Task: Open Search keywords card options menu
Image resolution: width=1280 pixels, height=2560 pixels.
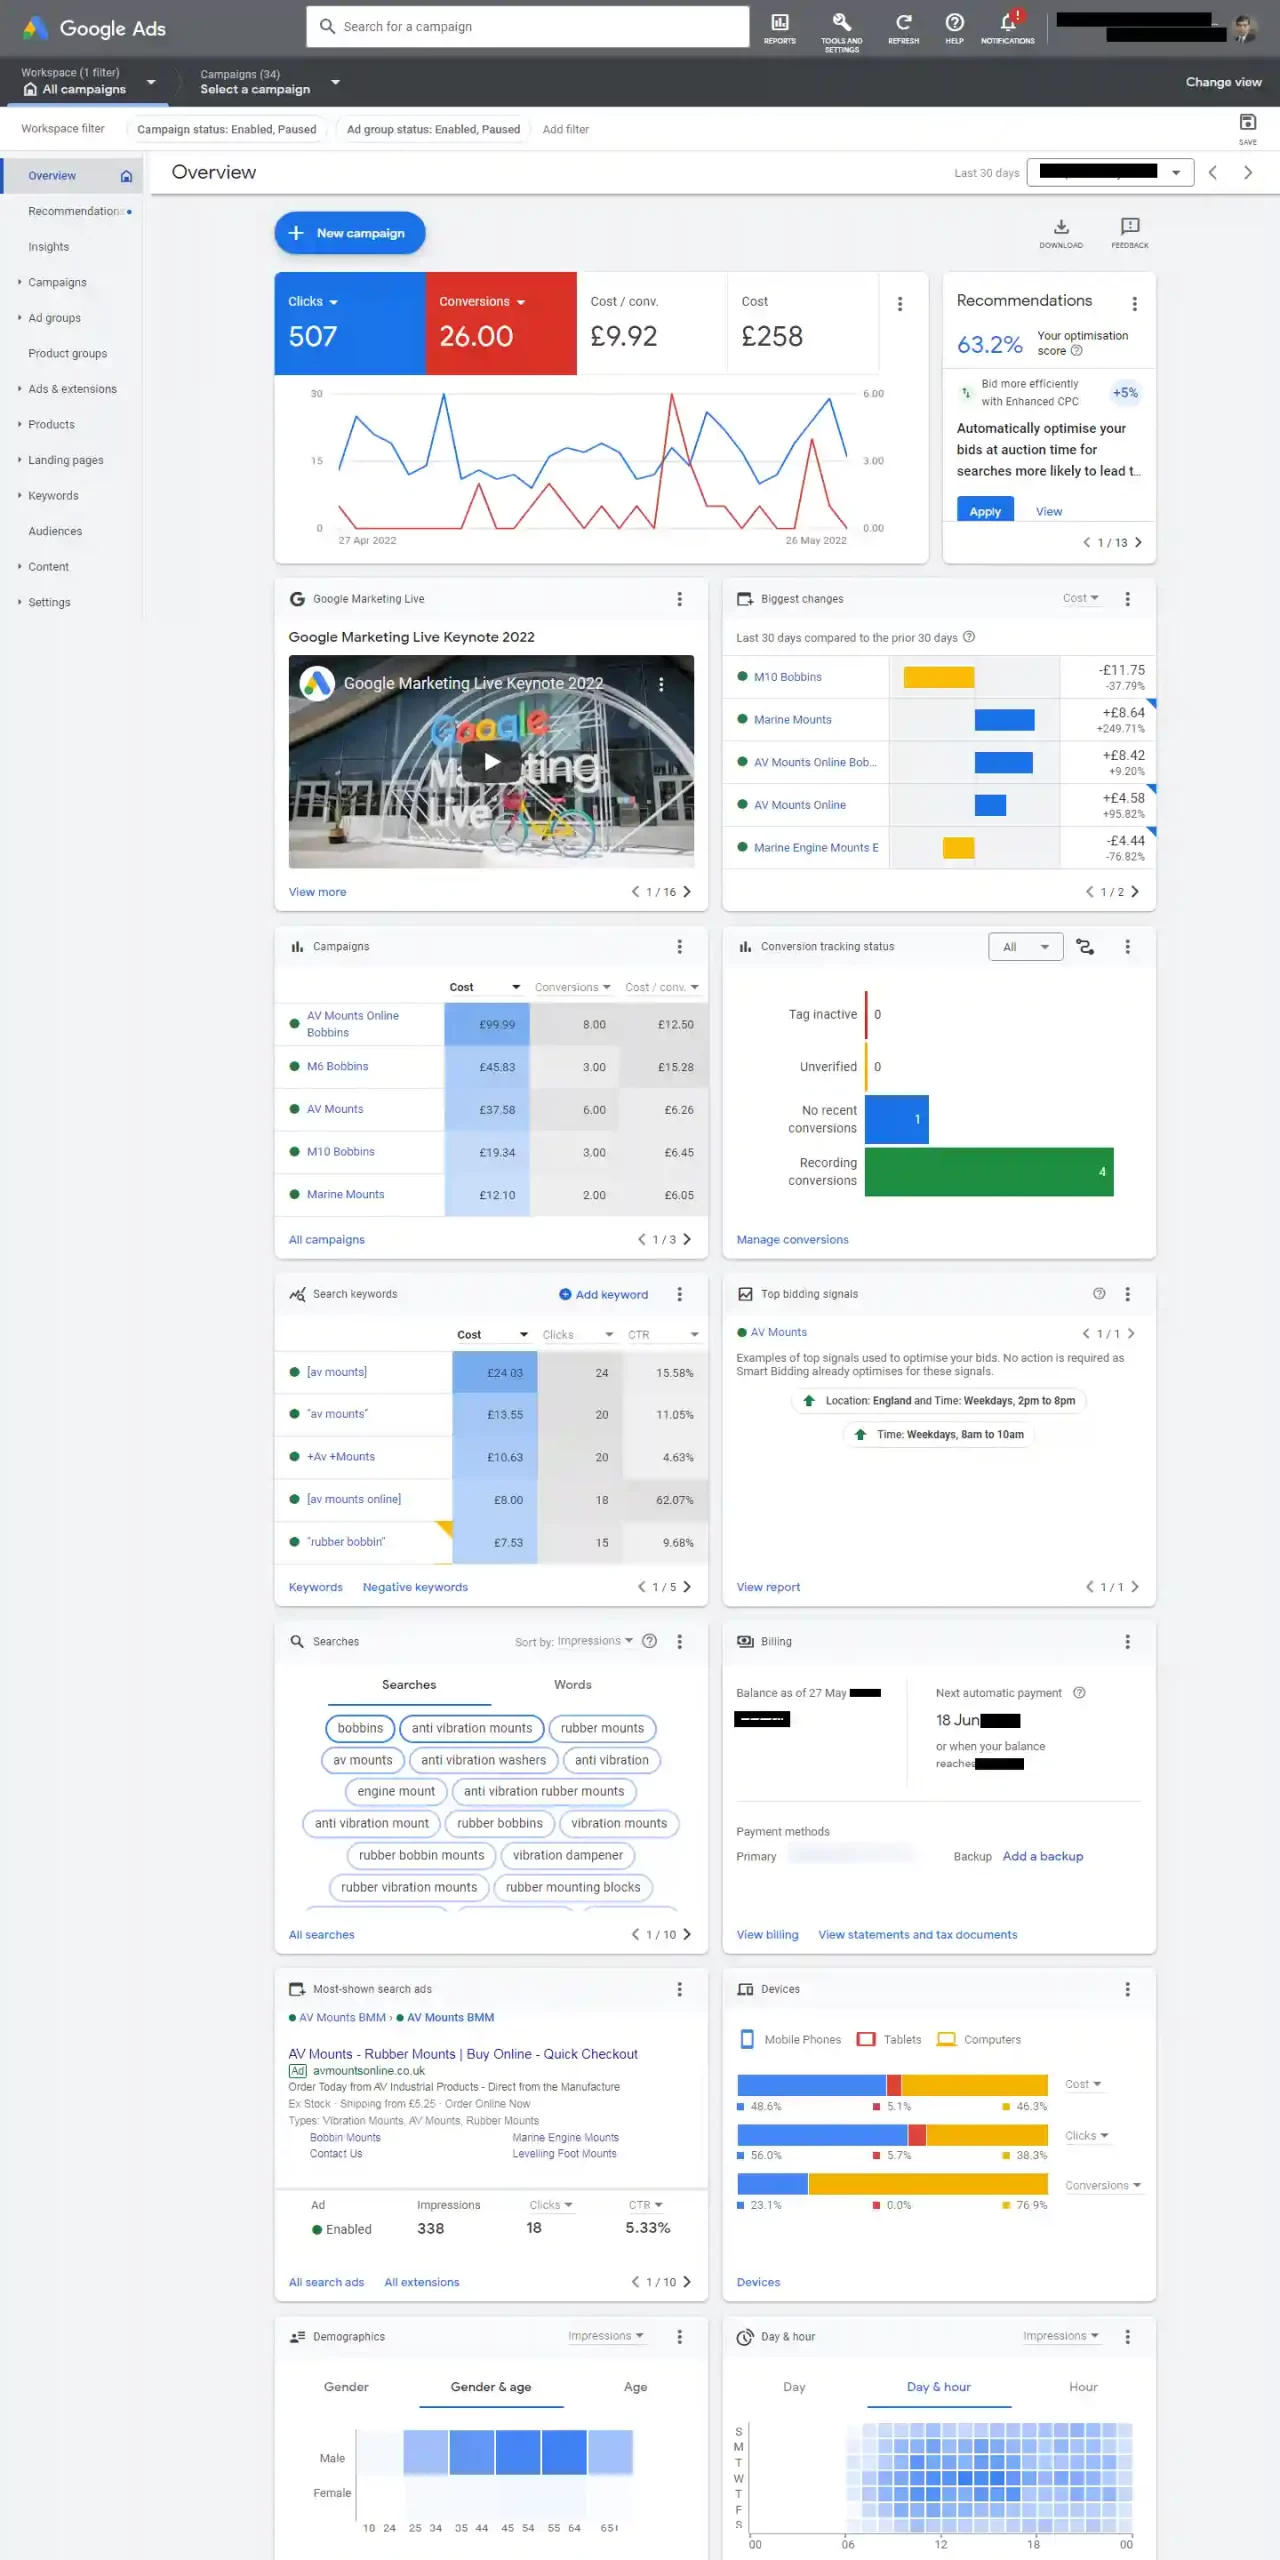Action: 680,1294
